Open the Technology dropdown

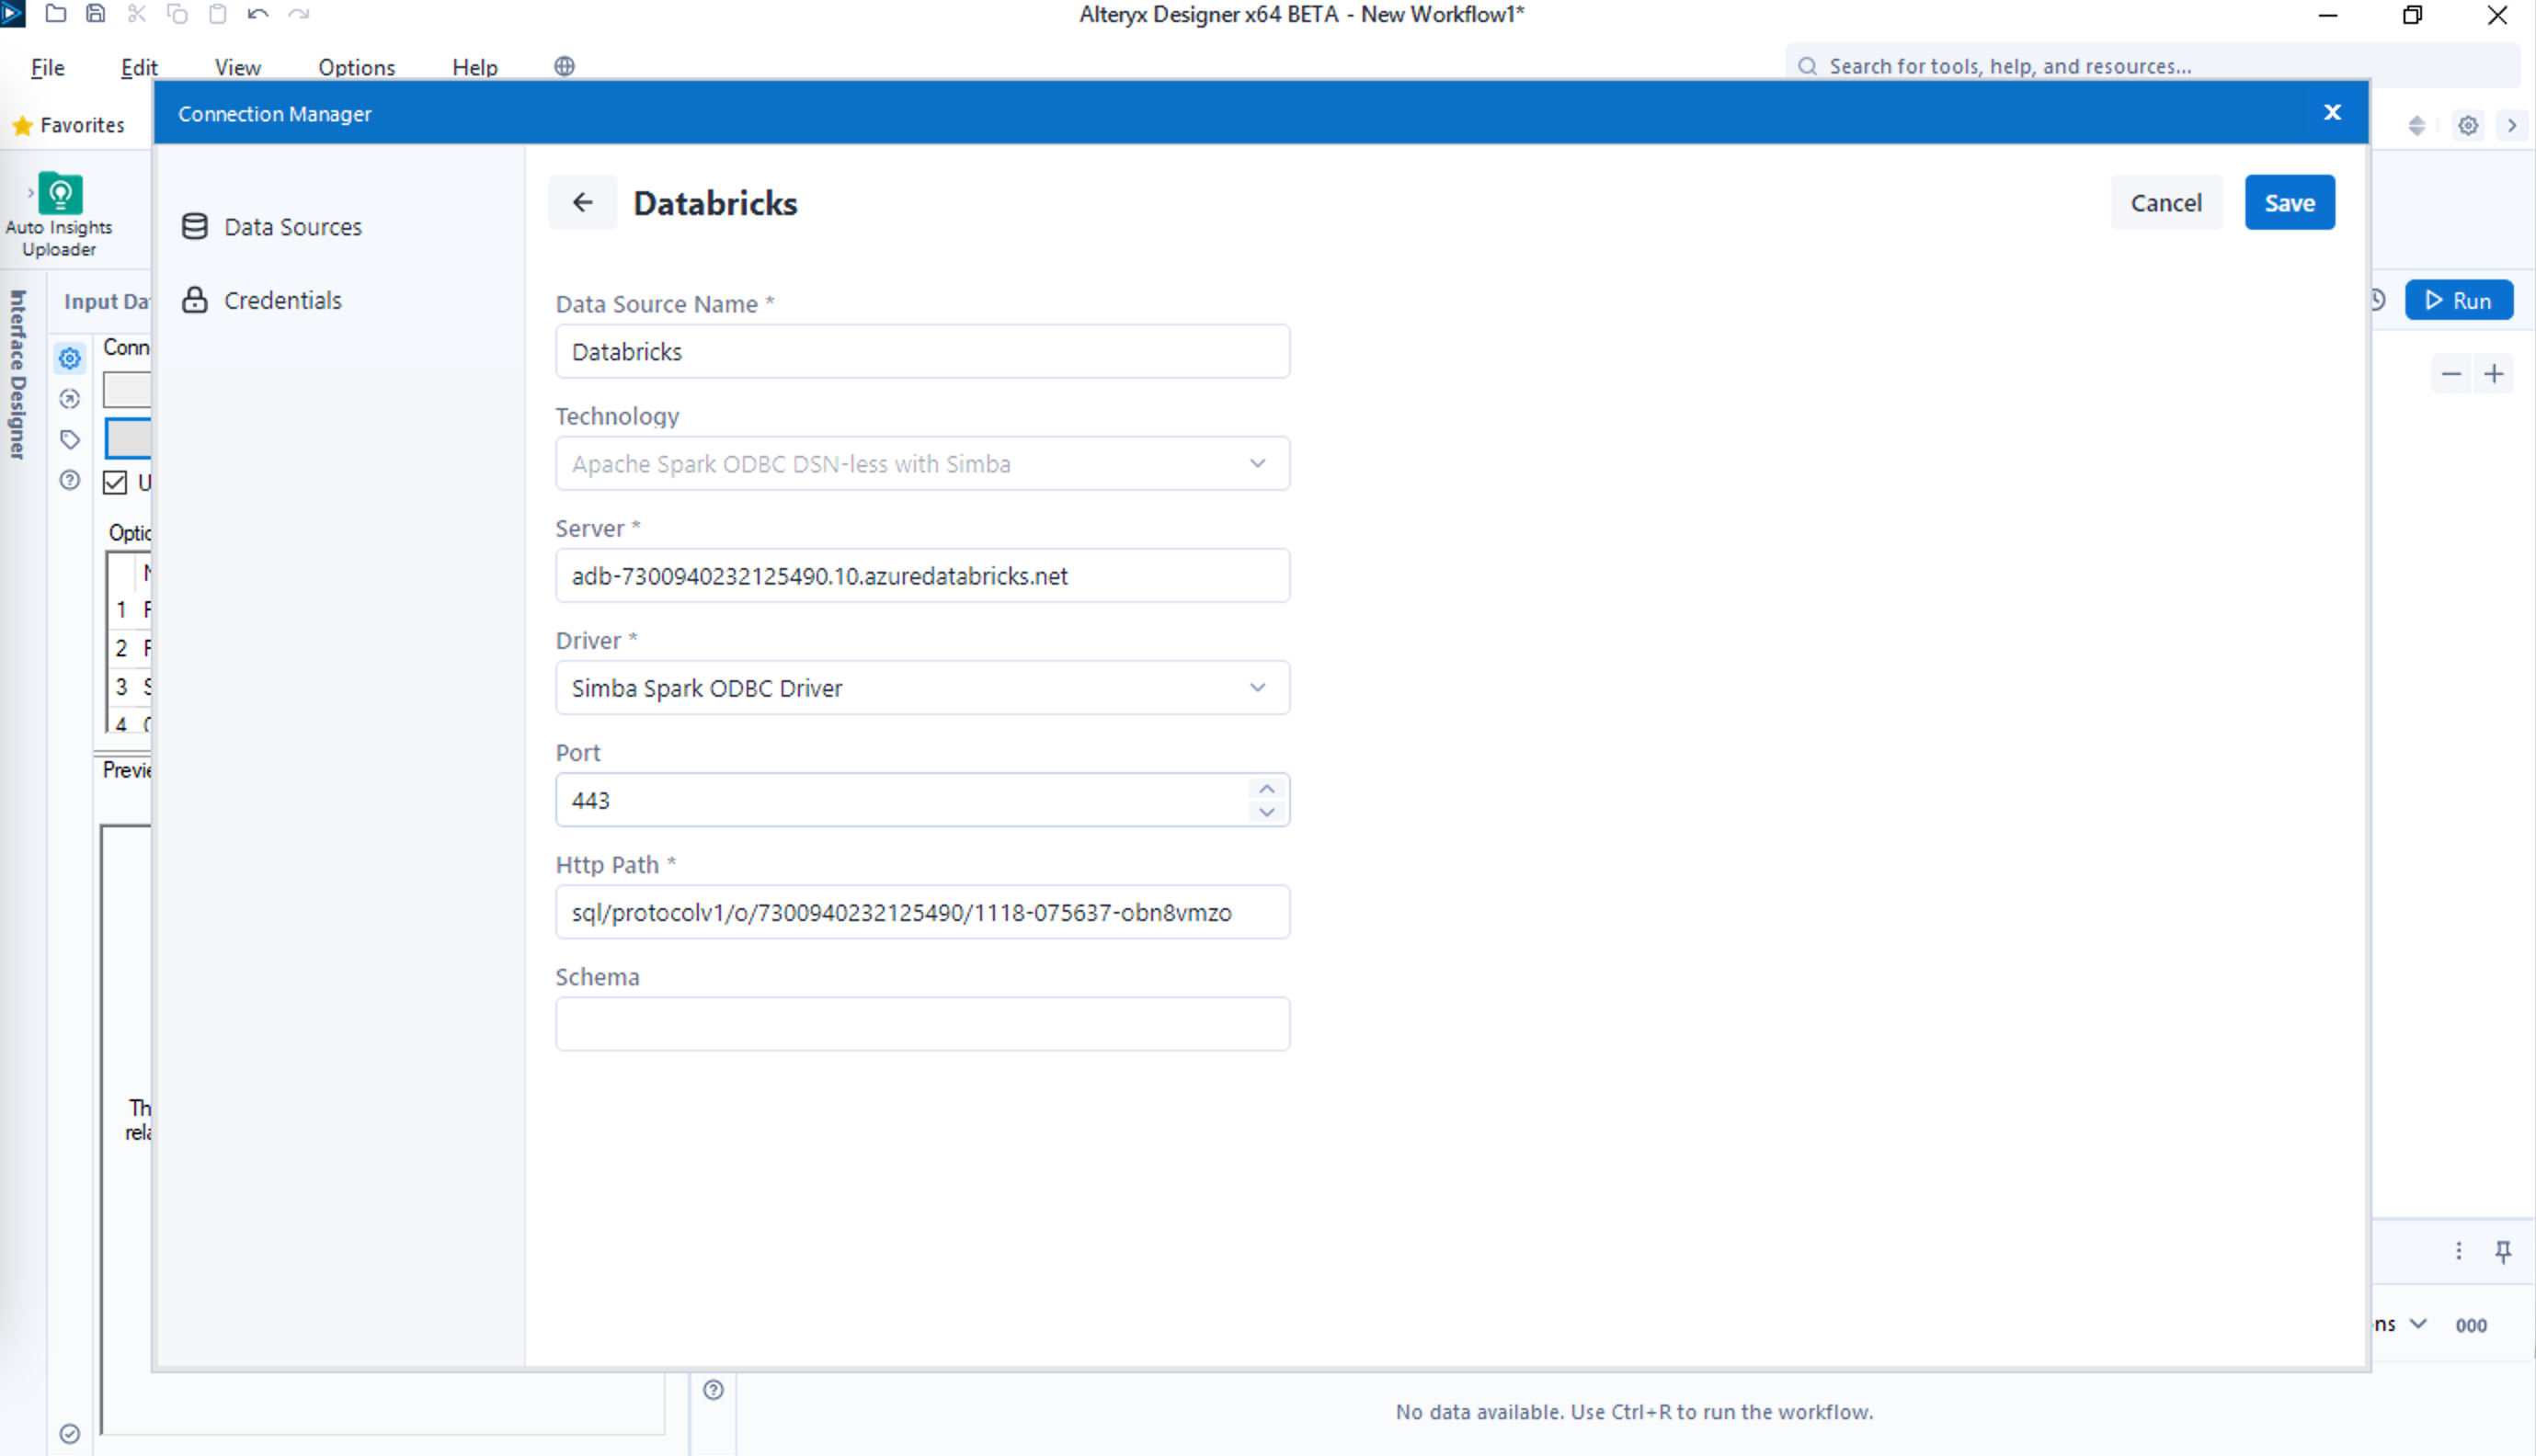pos(1257,464)
